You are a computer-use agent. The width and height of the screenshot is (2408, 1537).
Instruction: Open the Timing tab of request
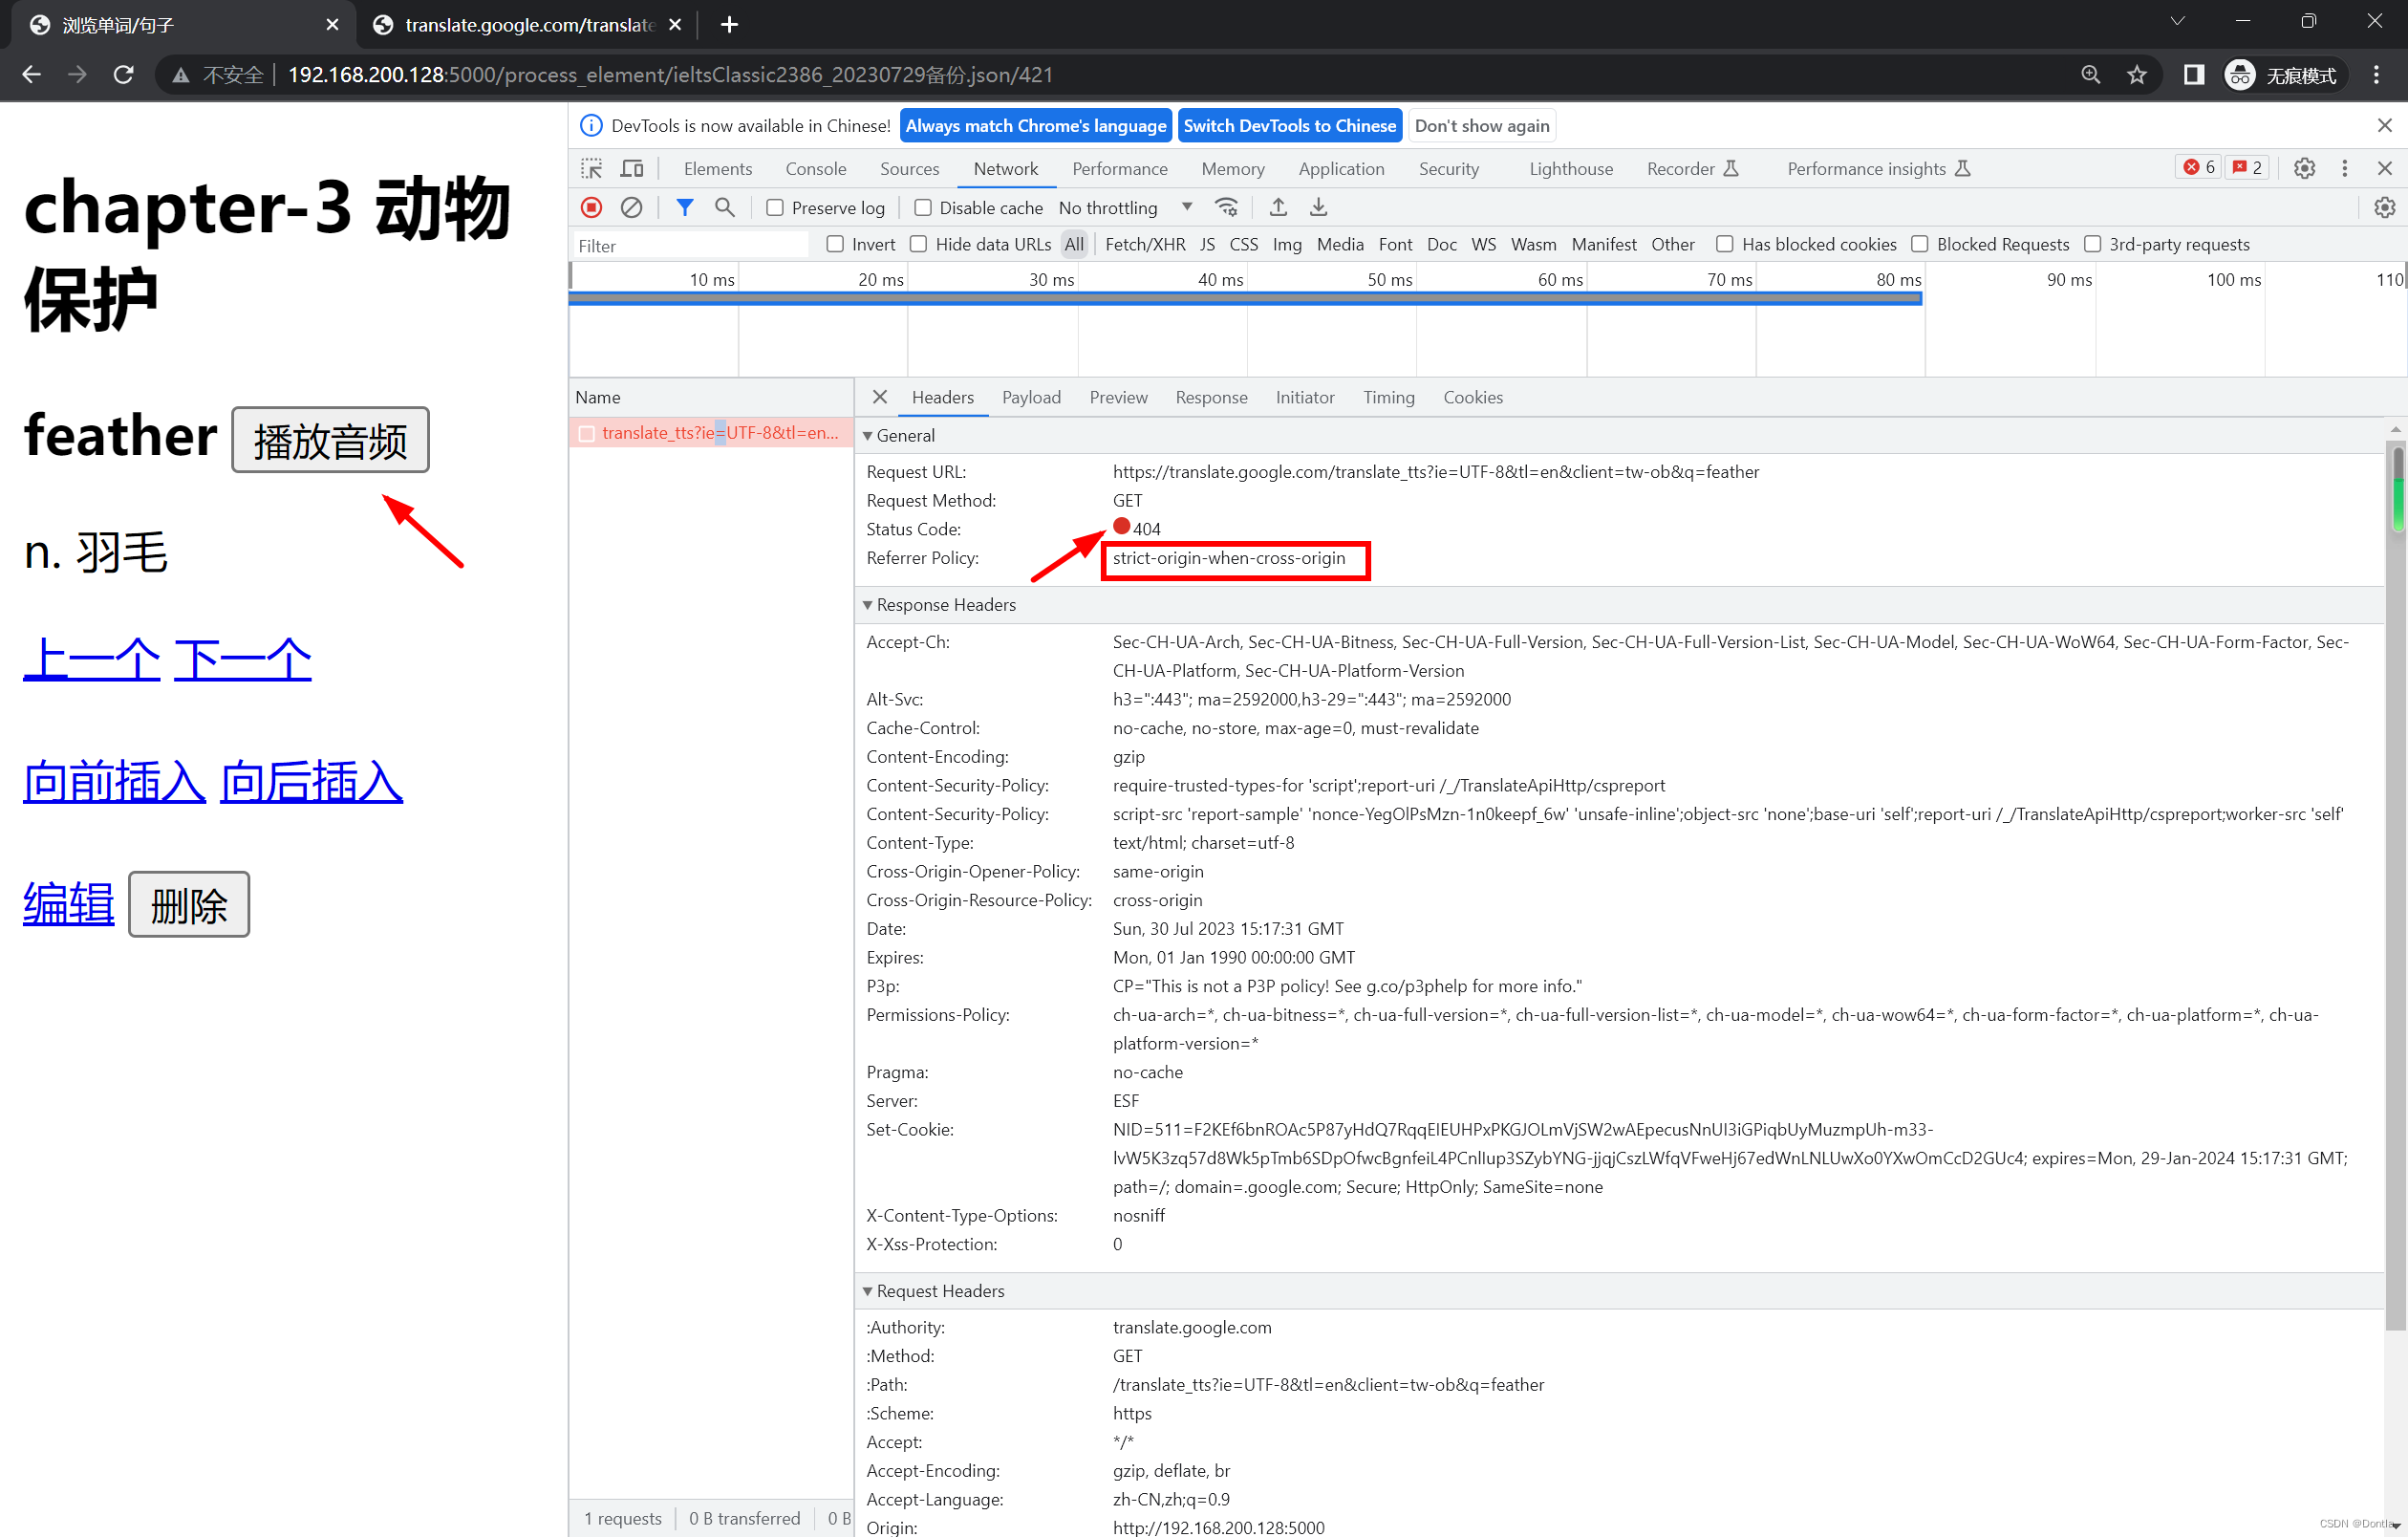point(1389,397)
